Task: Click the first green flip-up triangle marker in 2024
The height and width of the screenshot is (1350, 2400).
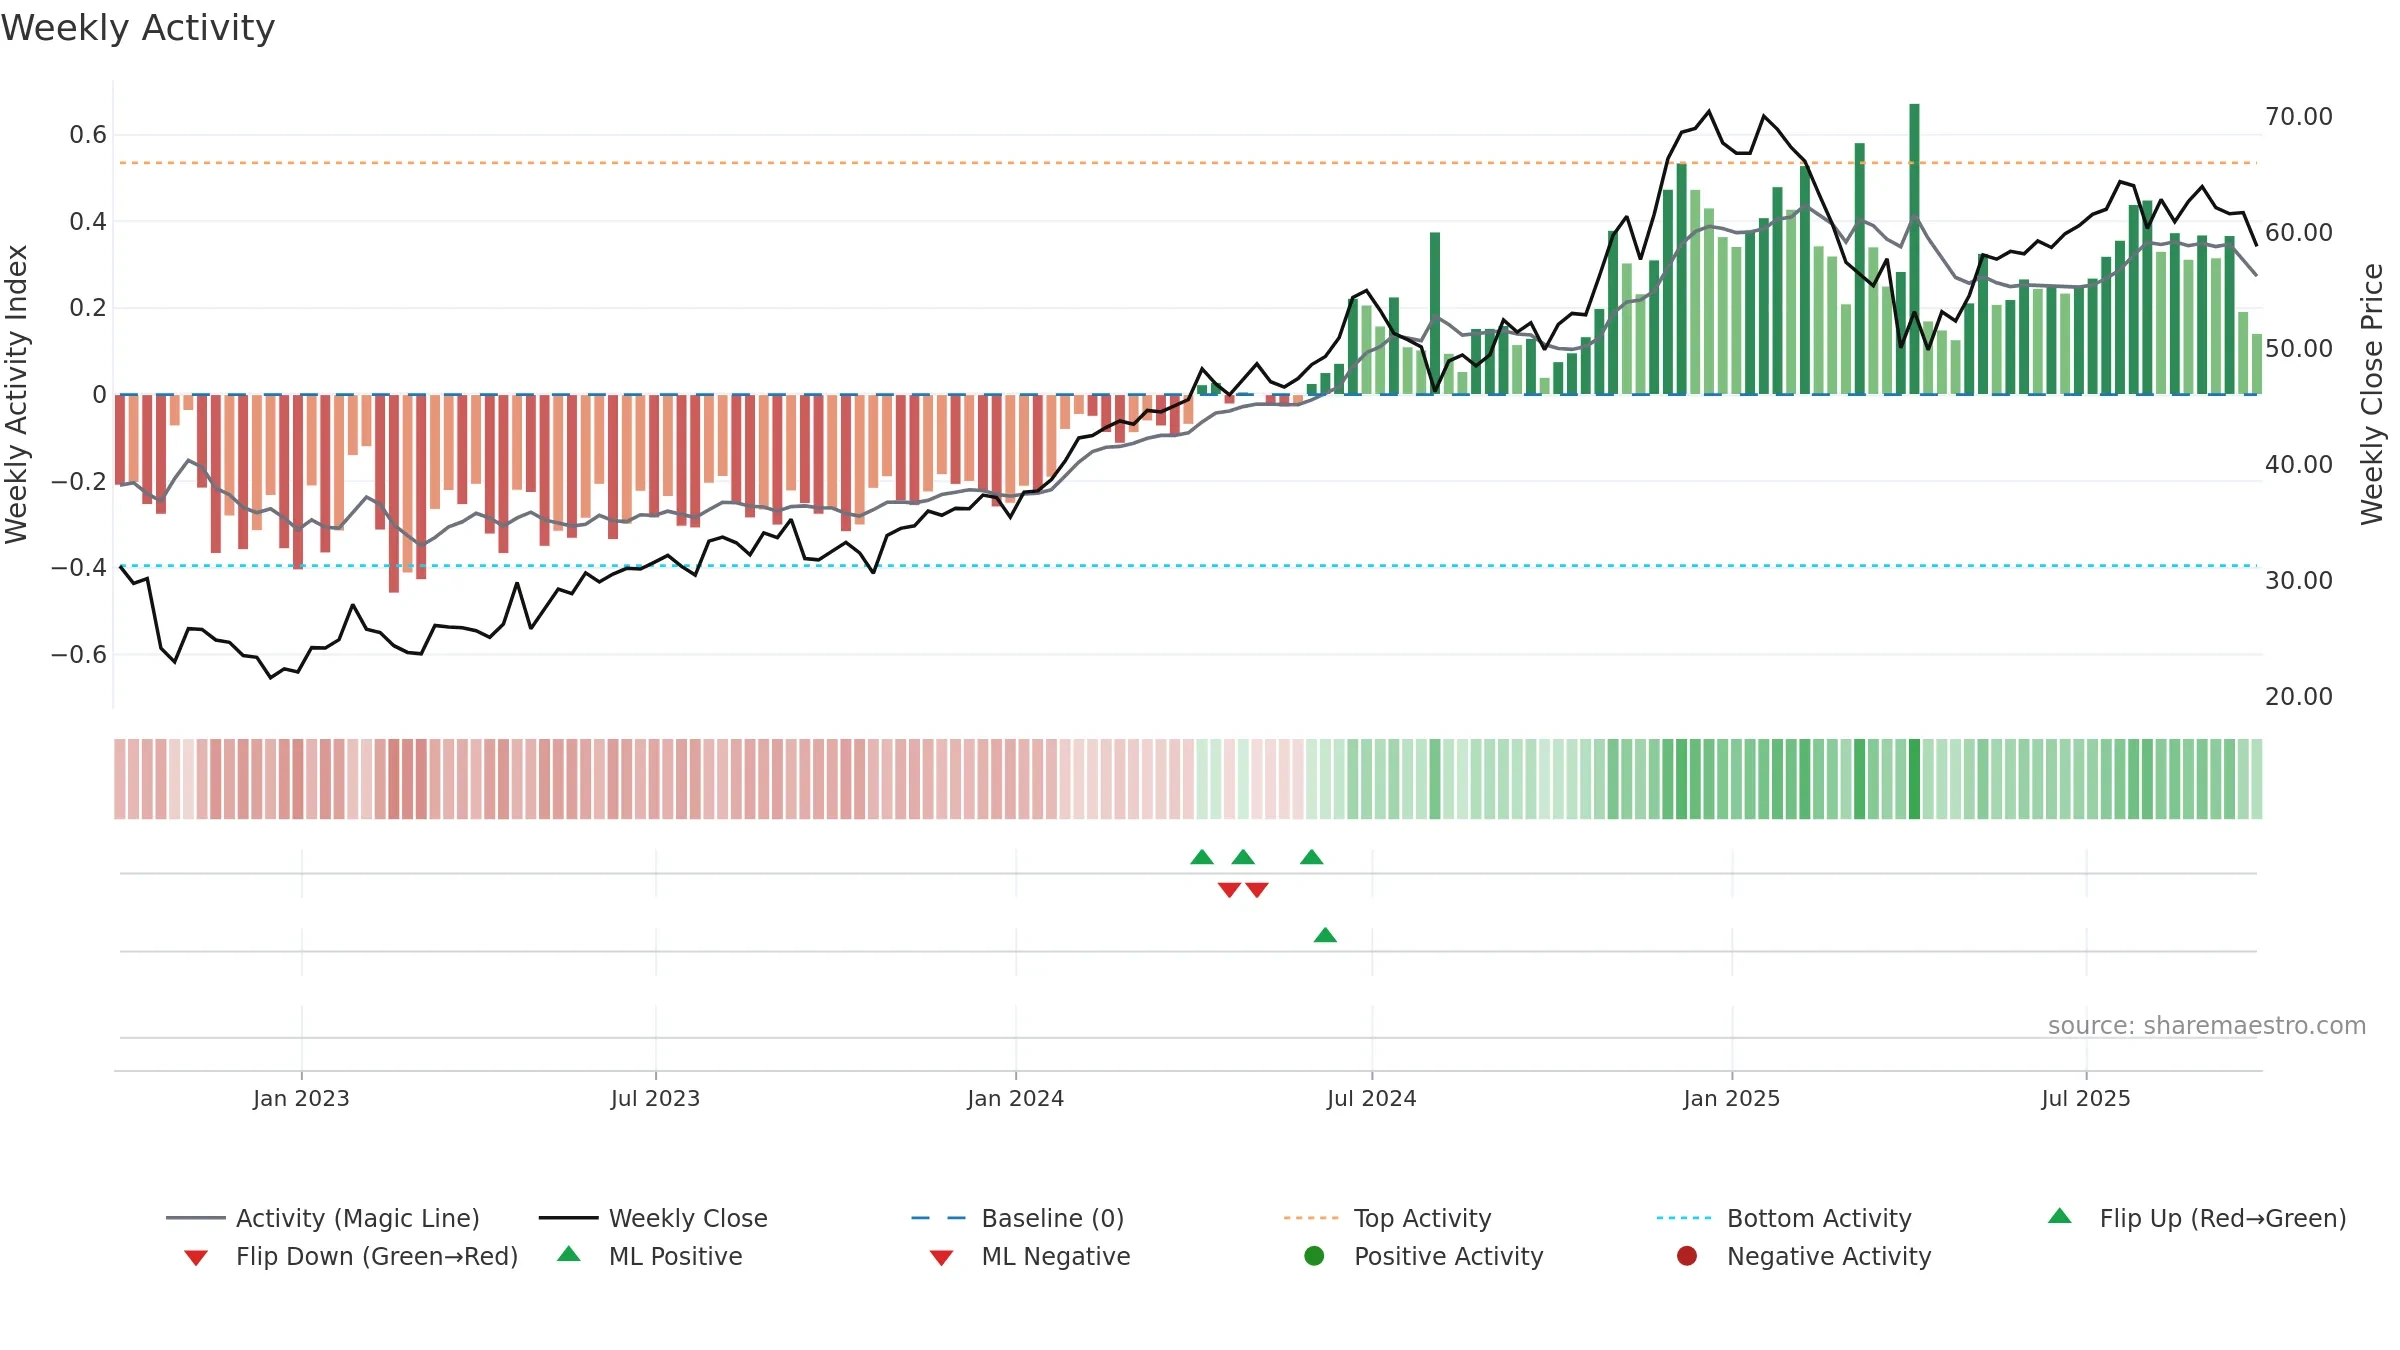Action: (1202, 857)
